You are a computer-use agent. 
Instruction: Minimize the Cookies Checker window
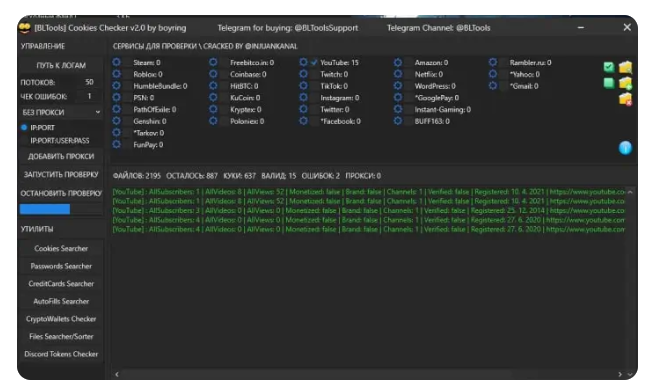tap(581, 27)
